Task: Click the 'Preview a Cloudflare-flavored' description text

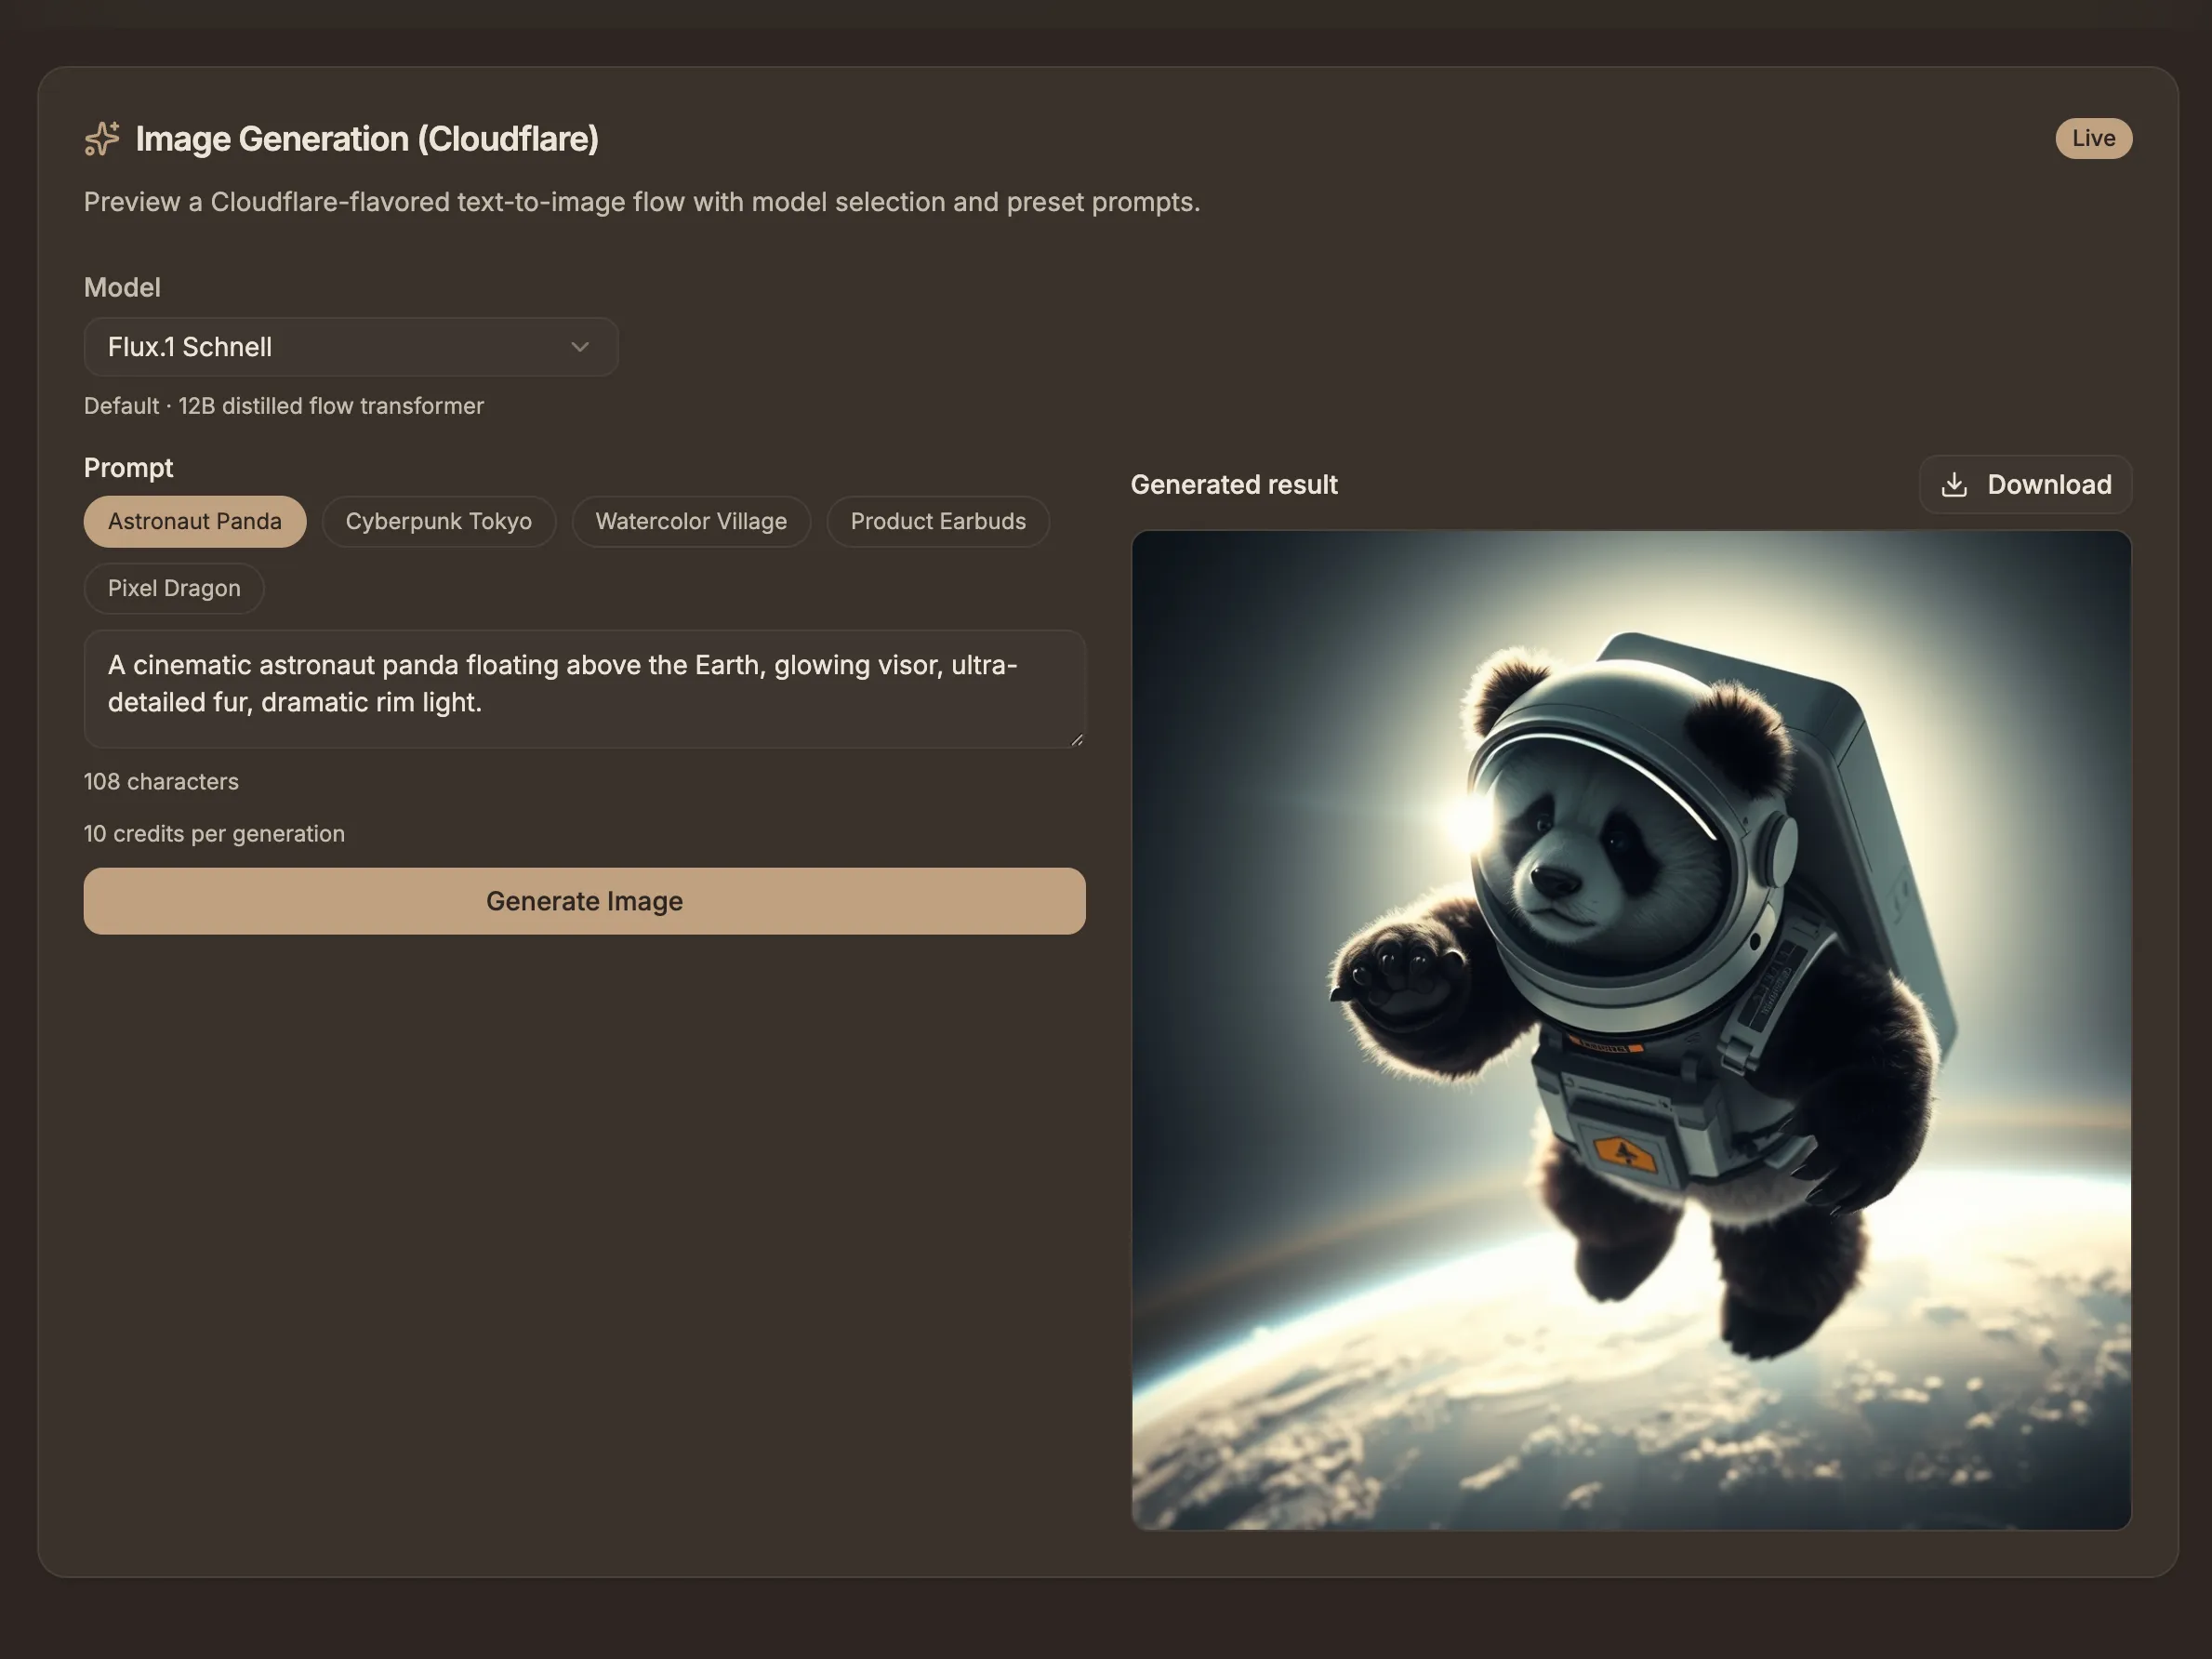Action: 642,202
